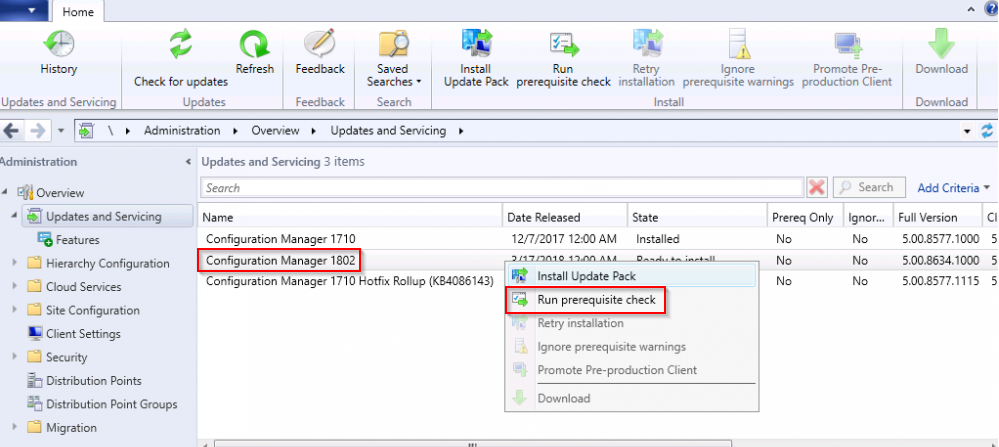Select Distribution Point Groups in the tree

(x=111, y=404)
